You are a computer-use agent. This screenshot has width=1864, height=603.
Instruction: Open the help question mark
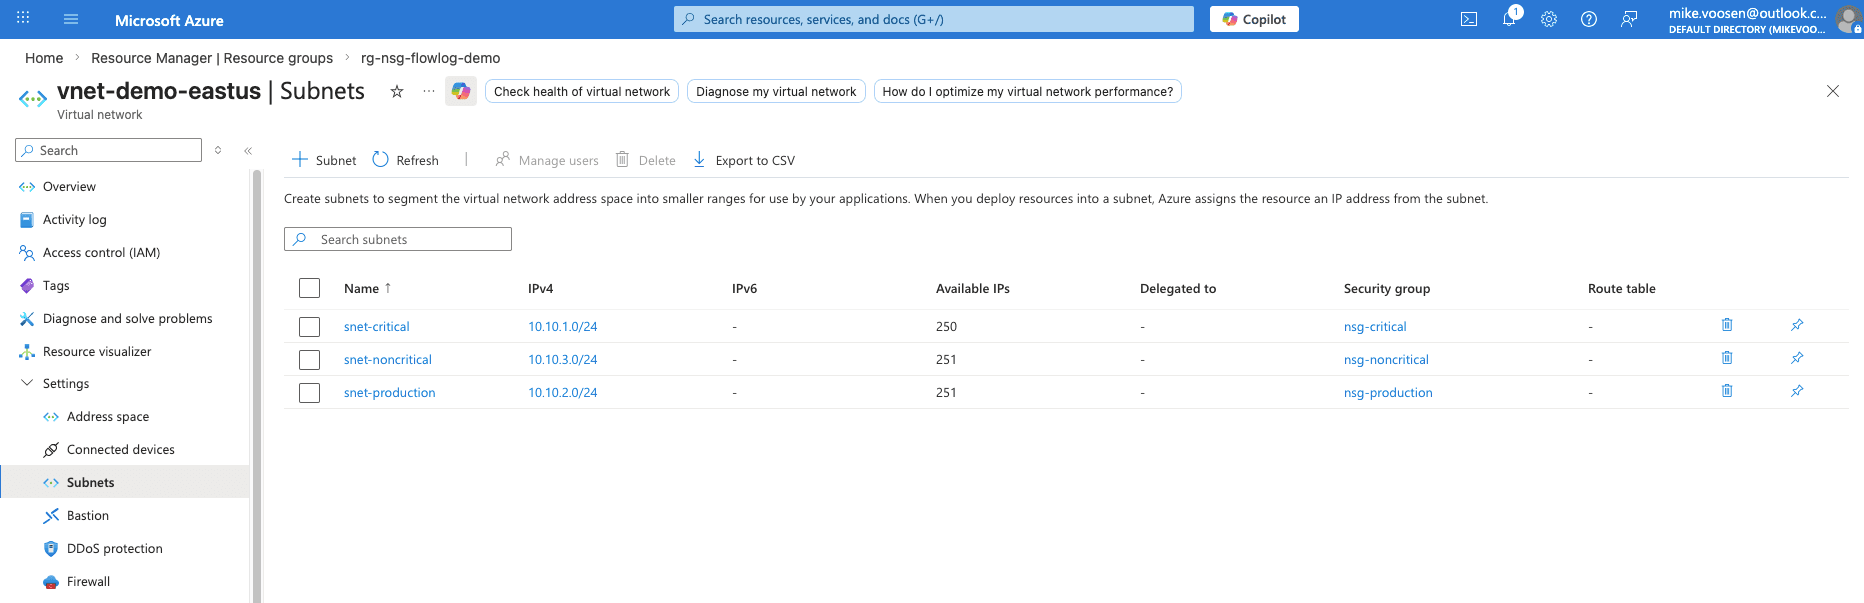click(1589, 19)
